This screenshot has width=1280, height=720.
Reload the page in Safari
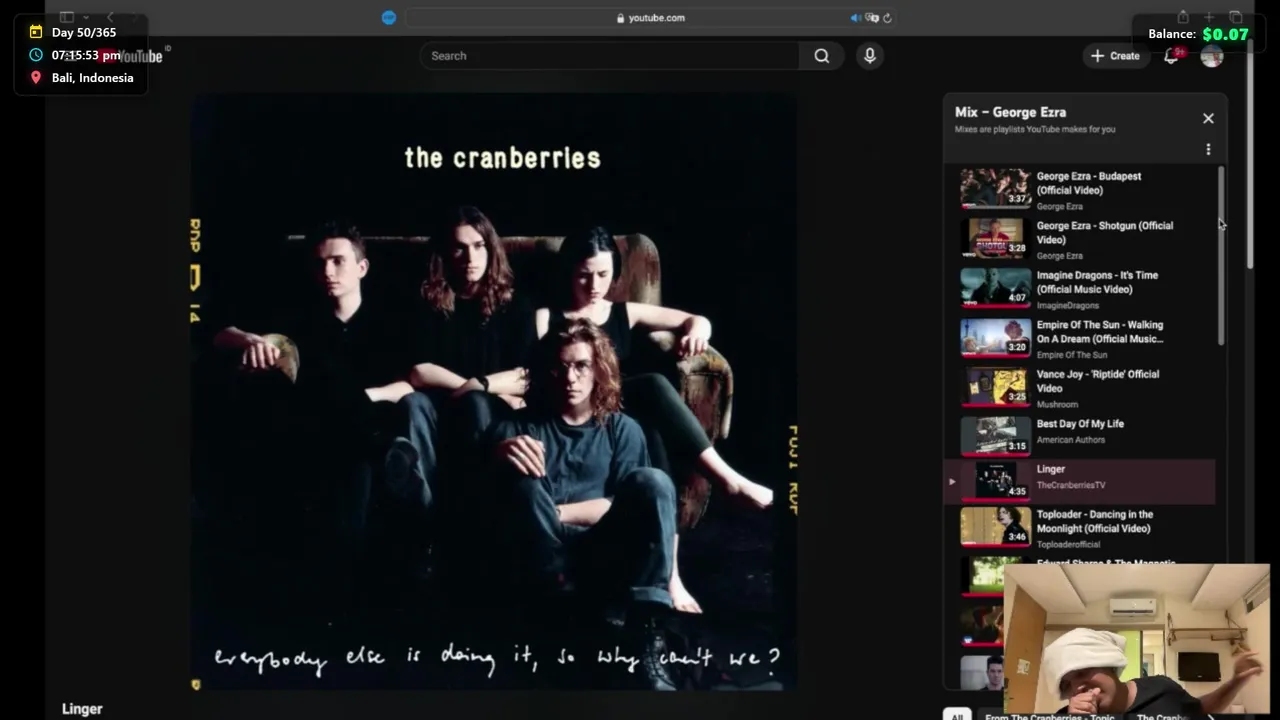[x=887, y=17]
